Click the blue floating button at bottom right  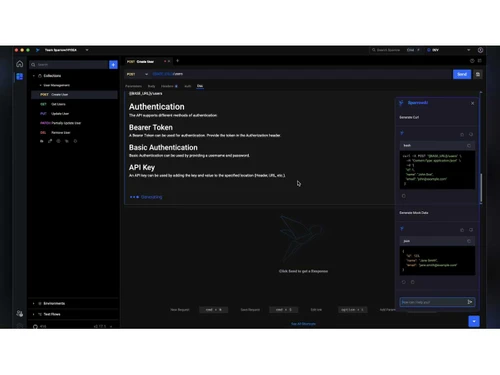[474, 321]
